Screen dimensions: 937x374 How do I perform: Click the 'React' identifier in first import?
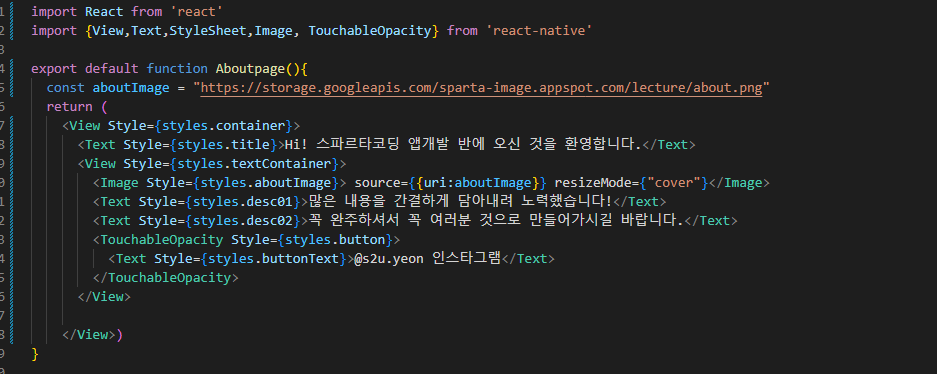(x=104, y=11)
